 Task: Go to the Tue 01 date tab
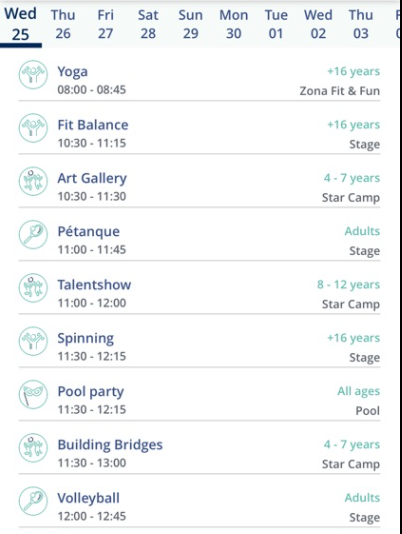pos(276,24)
